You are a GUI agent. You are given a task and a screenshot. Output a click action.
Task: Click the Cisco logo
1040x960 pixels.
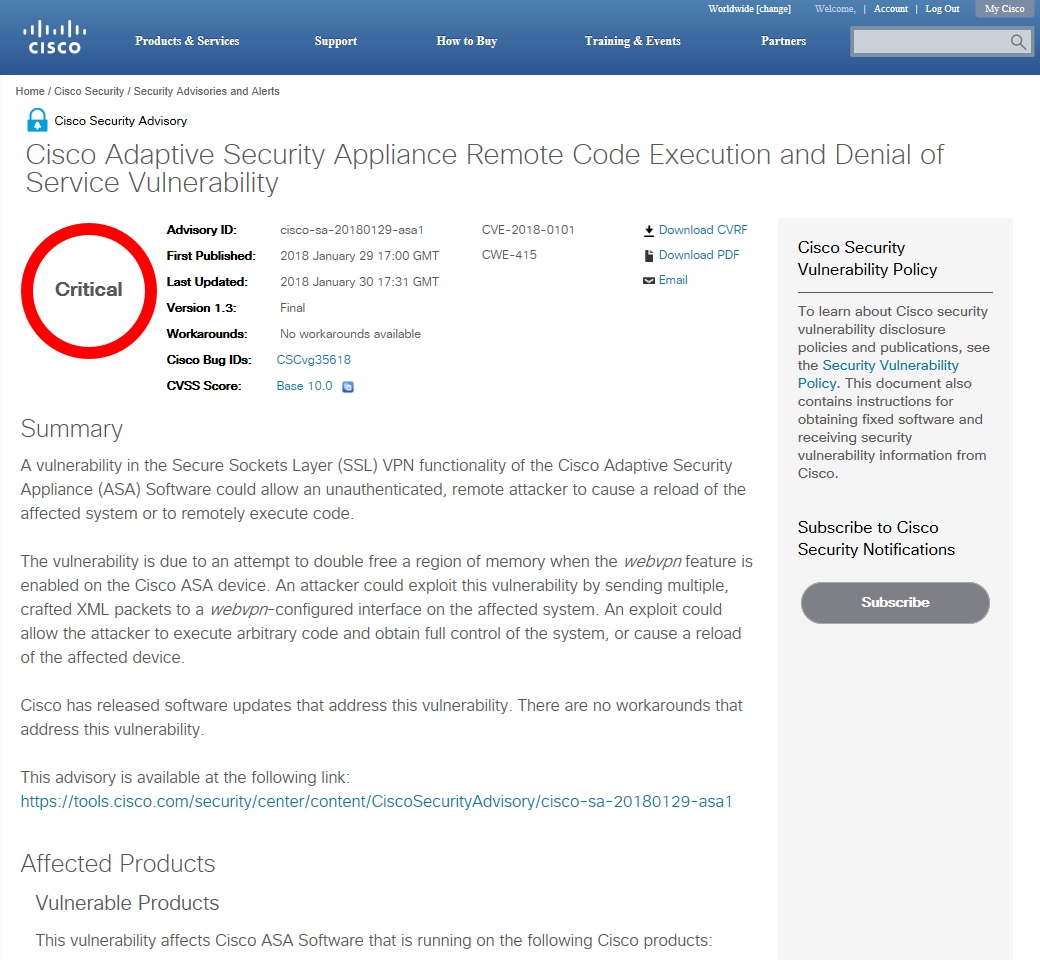54,37
